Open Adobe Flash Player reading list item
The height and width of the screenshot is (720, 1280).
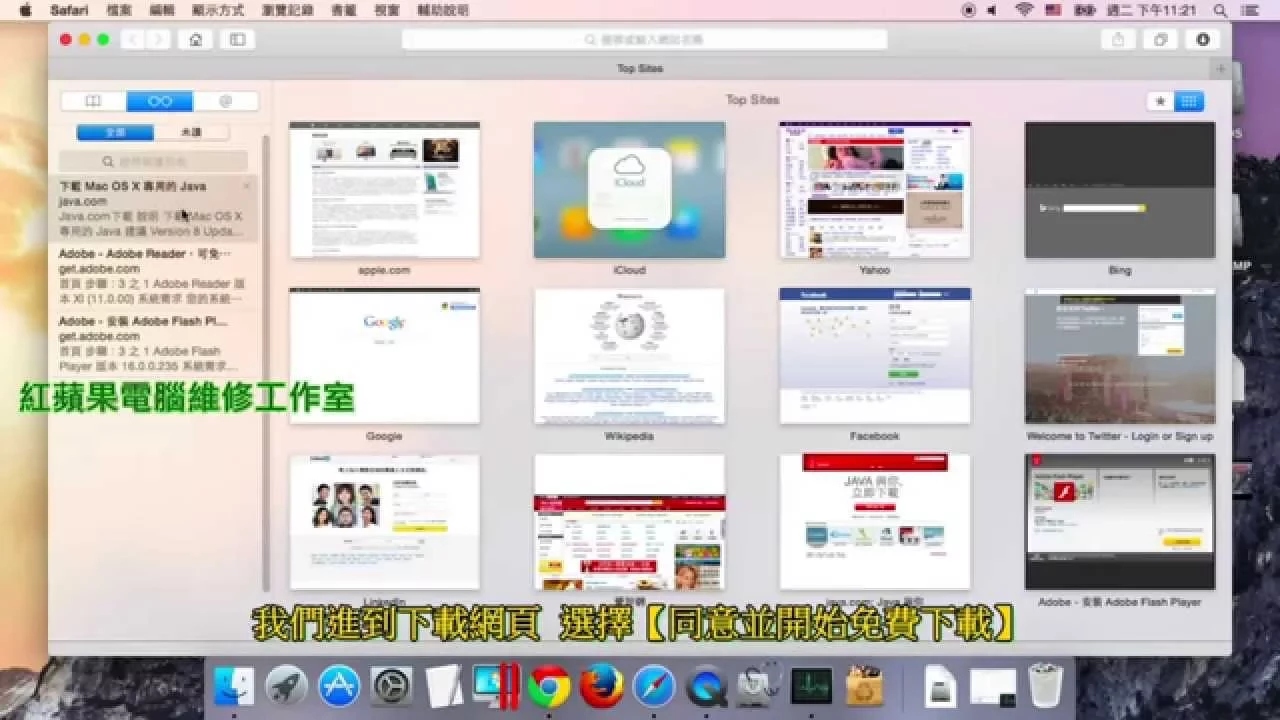coord(153,344)
